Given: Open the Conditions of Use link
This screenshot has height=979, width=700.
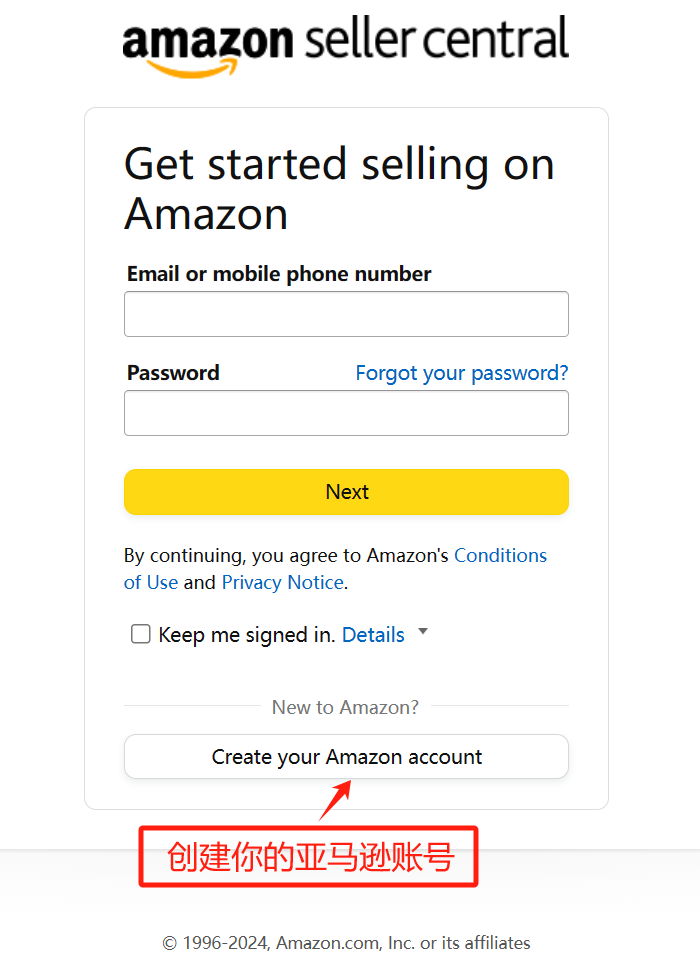Looking at the screenshot, I should pos(500,556).
